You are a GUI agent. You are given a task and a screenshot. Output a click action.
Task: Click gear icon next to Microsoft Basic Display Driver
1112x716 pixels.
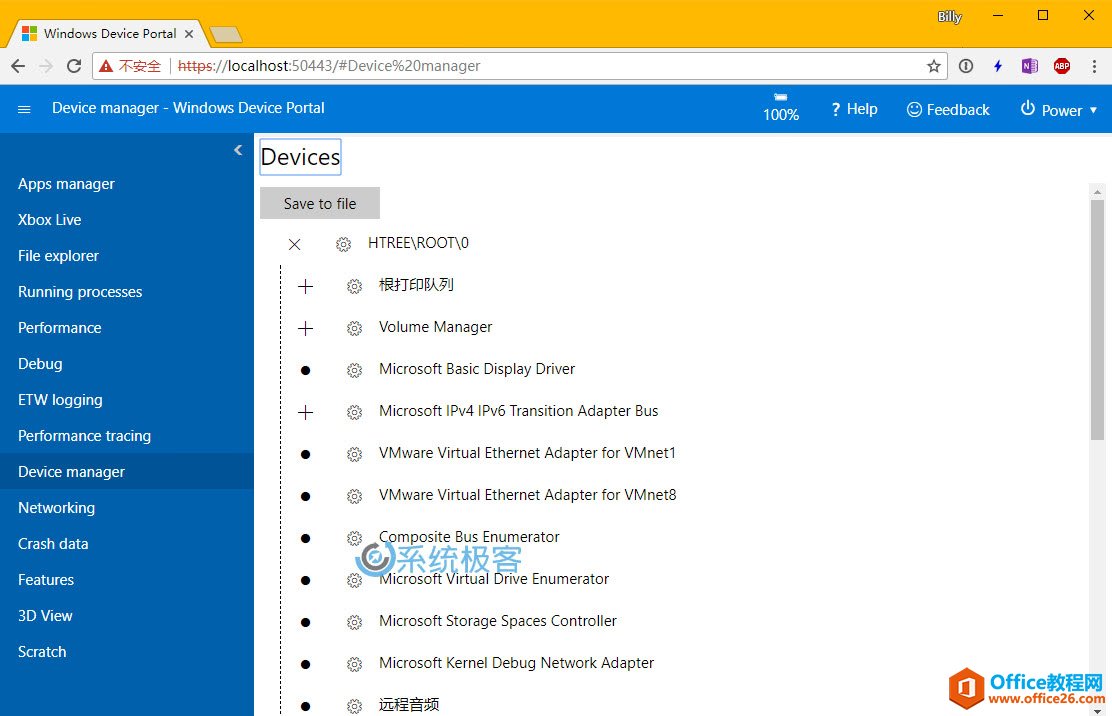click(354, 370)
